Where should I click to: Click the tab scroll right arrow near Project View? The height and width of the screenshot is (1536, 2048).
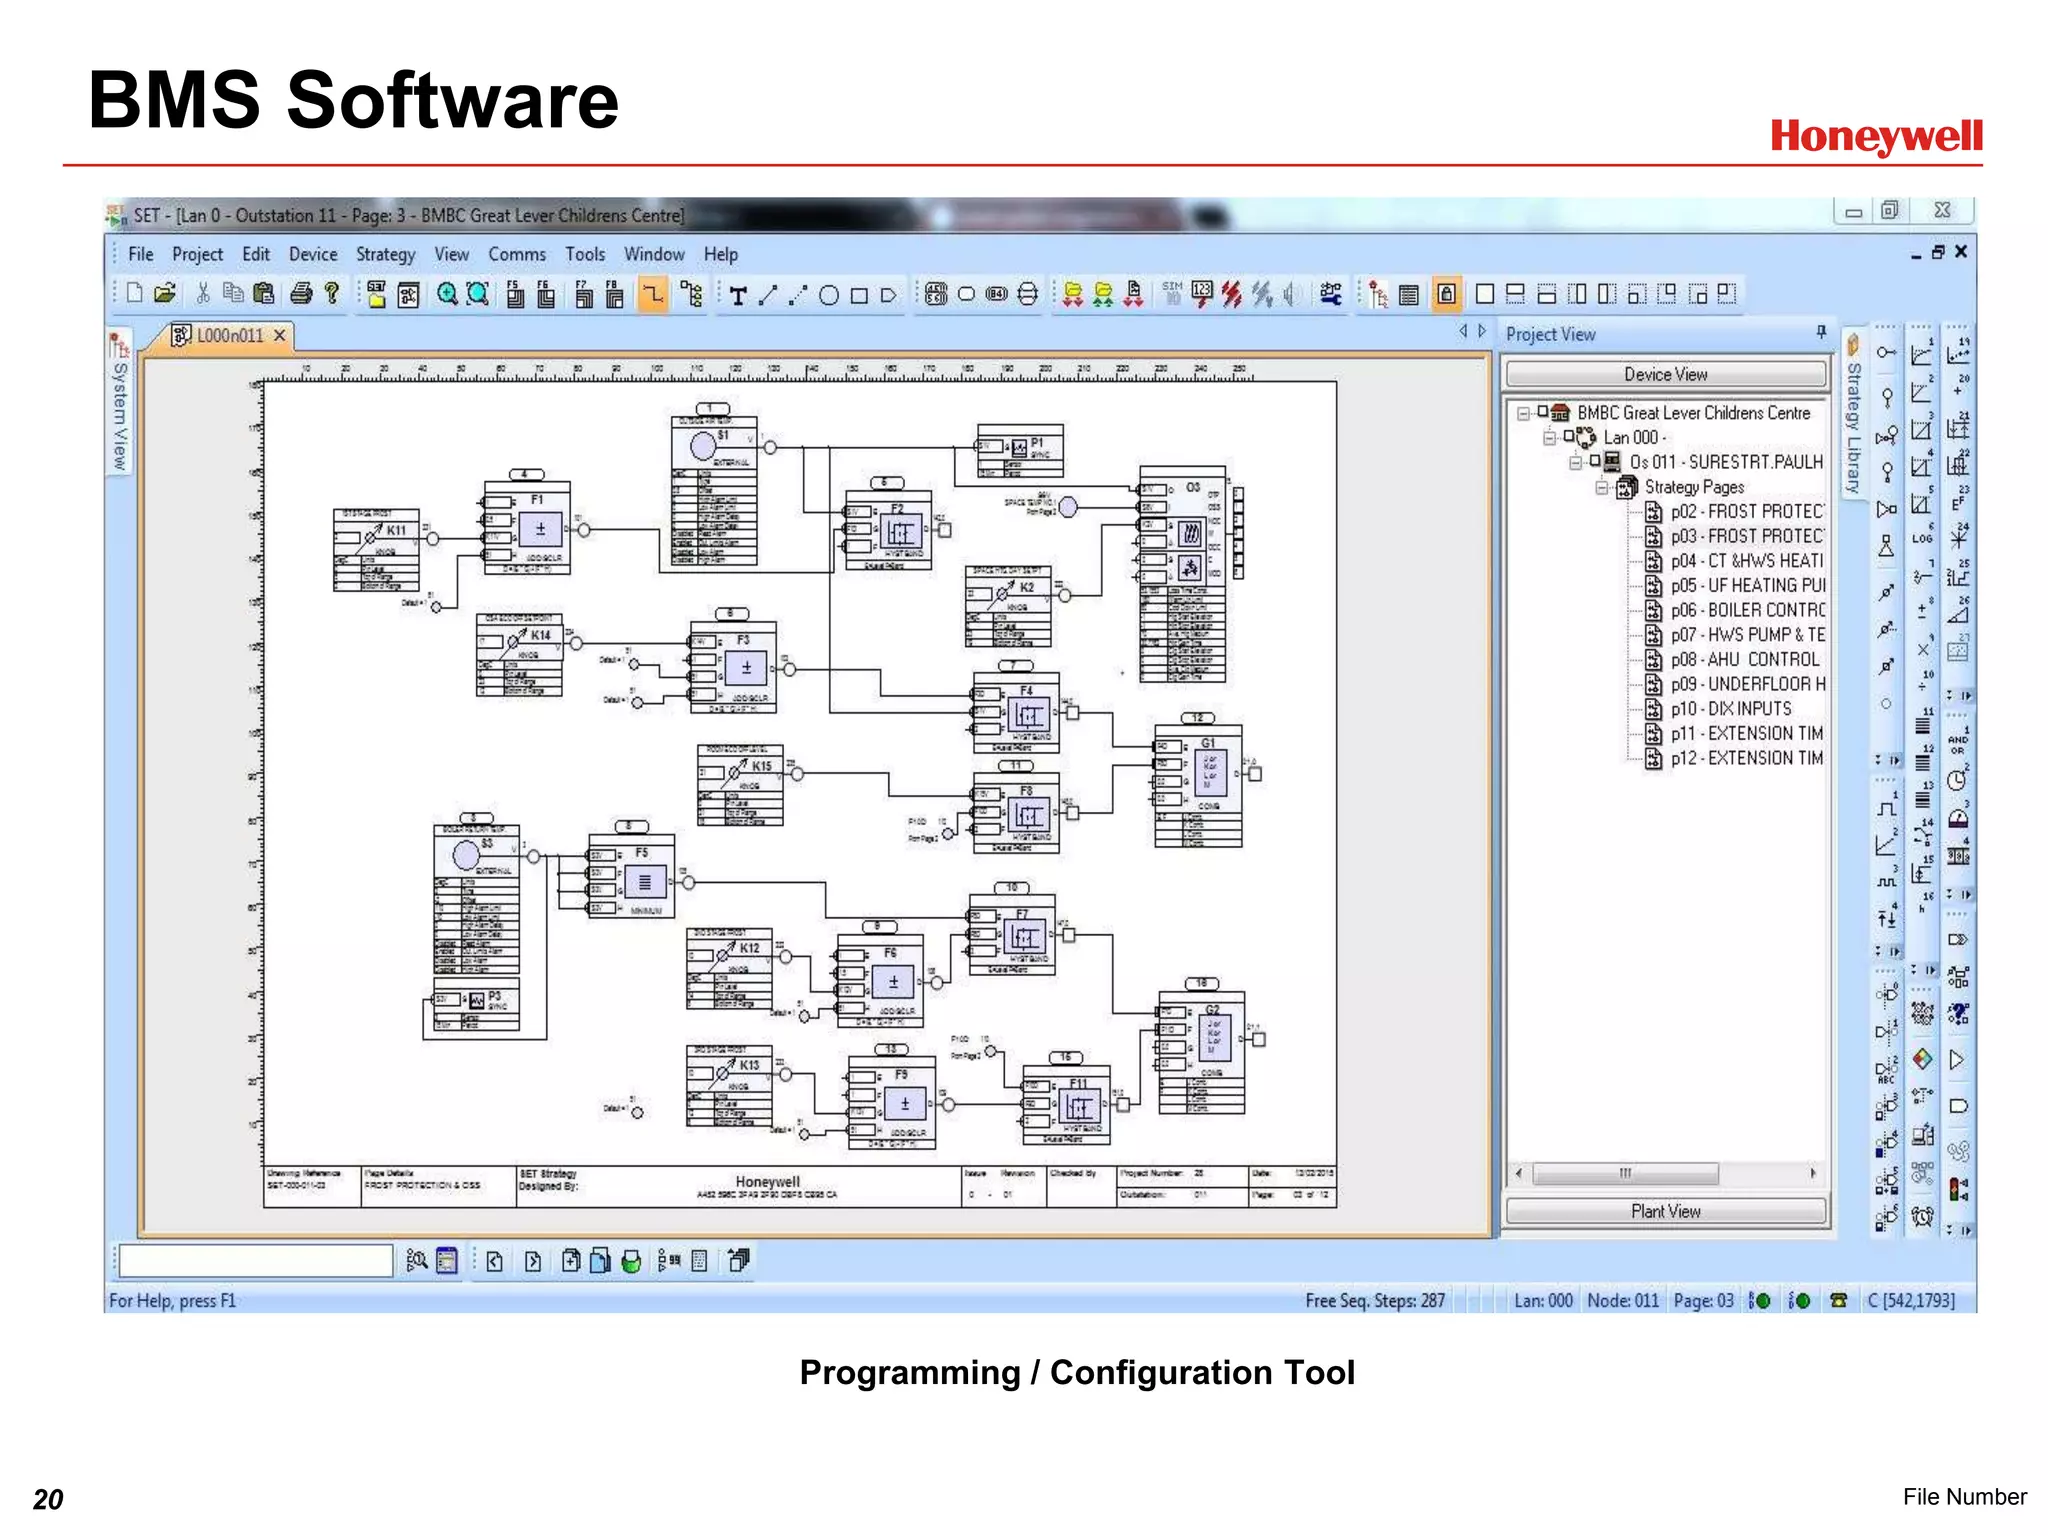[x=1482, y=331]
